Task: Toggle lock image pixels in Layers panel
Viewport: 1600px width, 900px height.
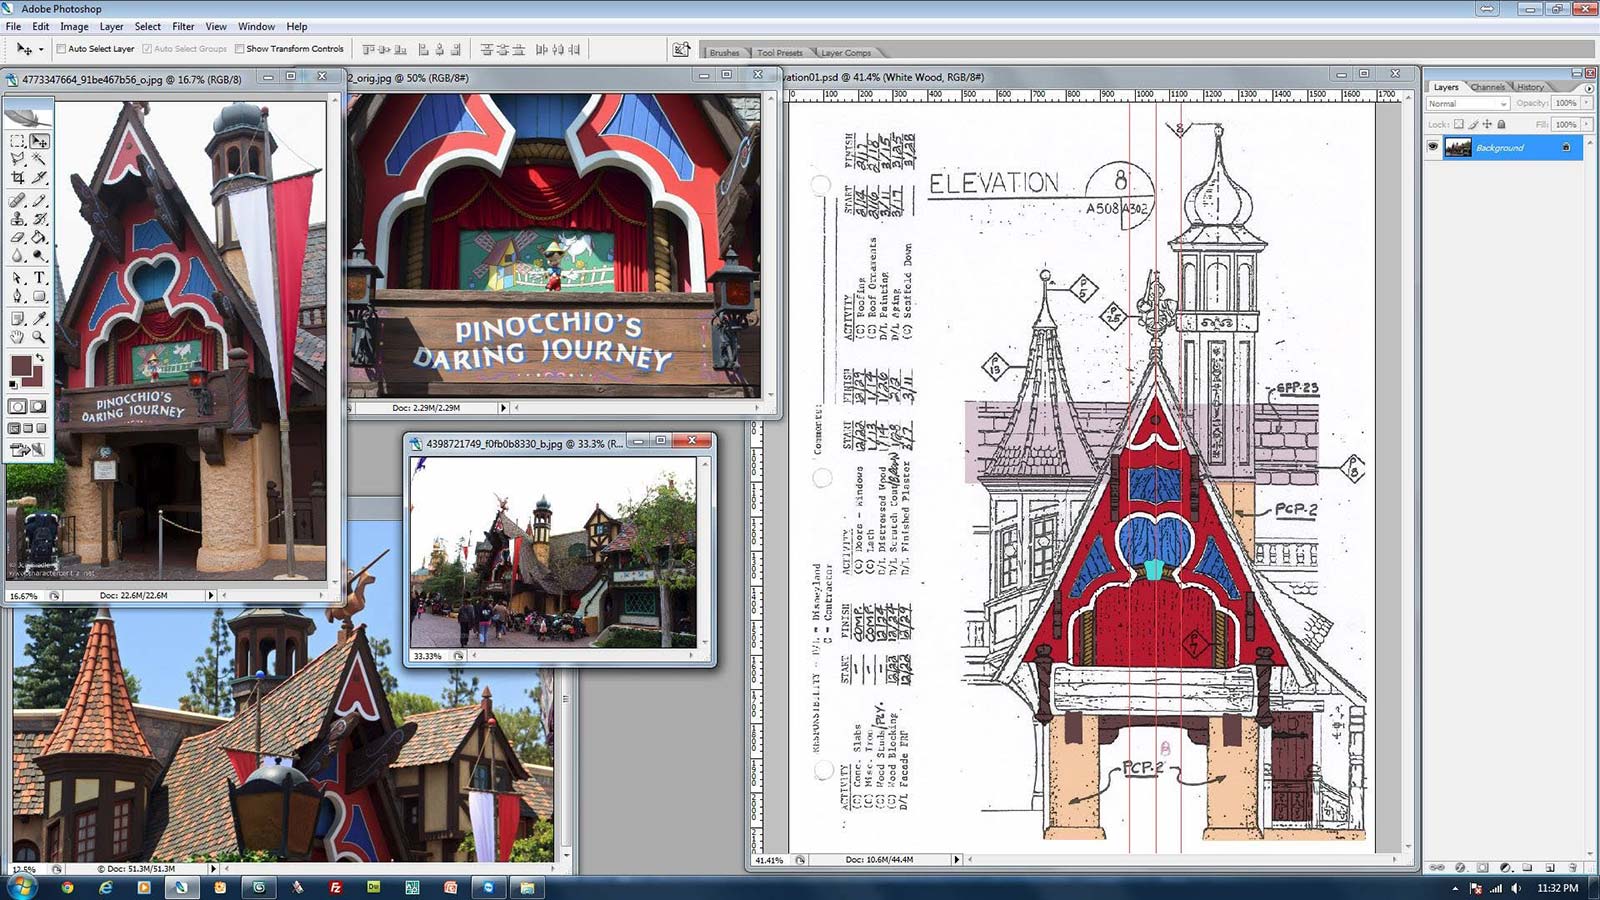Action: pos(1473,125)
